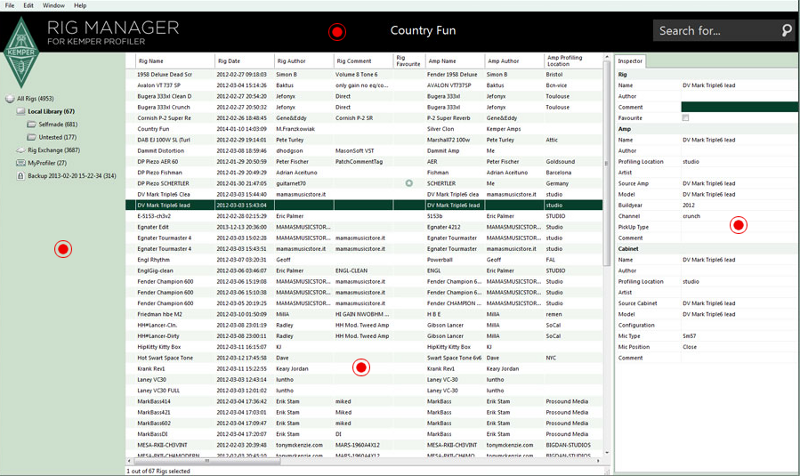The image size is (800, 476).
Task: Click the Buildyear value '2012' in Inspector
Action: click(x=689, y=205)
